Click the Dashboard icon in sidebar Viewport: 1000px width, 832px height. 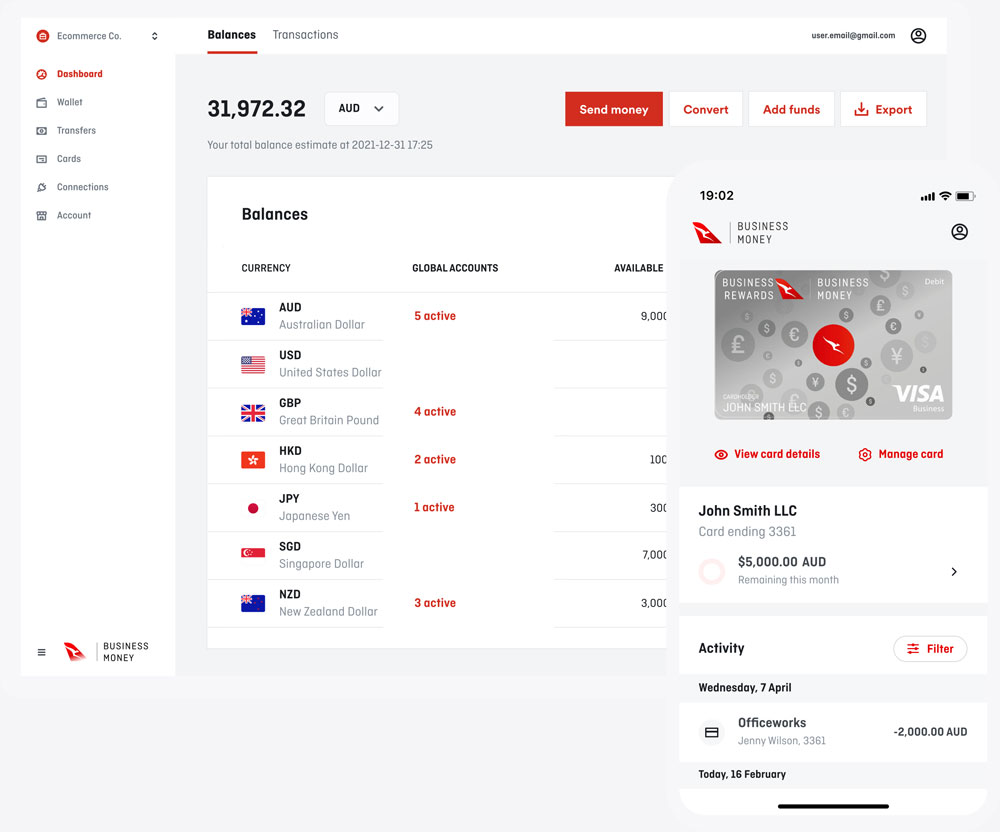[x=42, y=74]
